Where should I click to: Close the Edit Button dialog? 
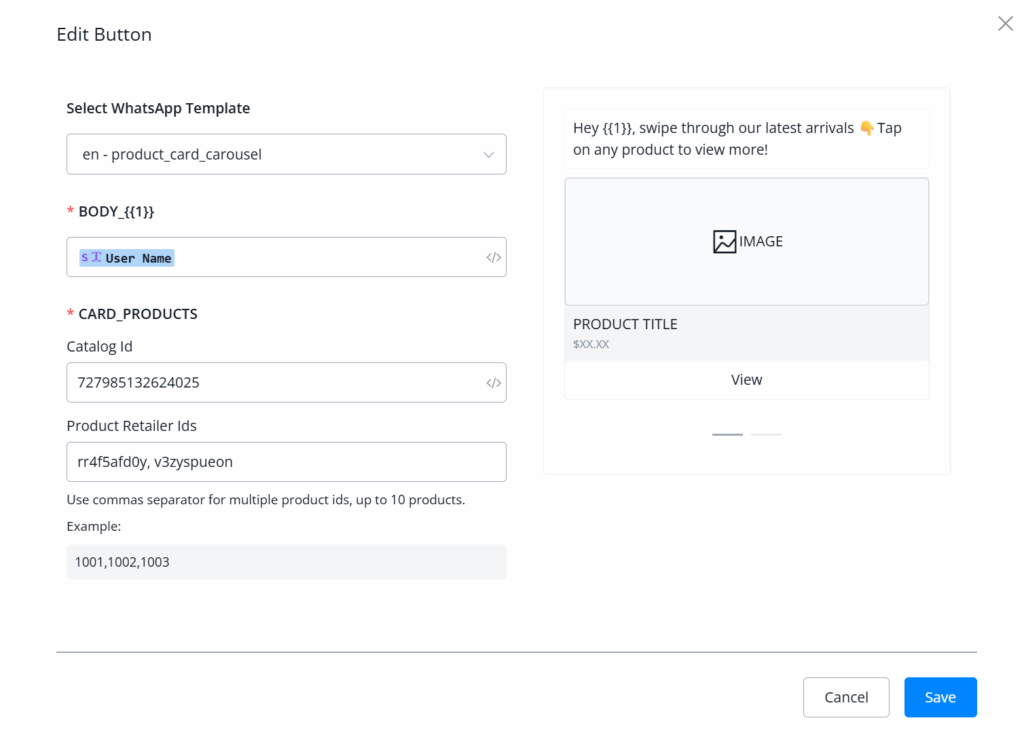[1005, 24]
